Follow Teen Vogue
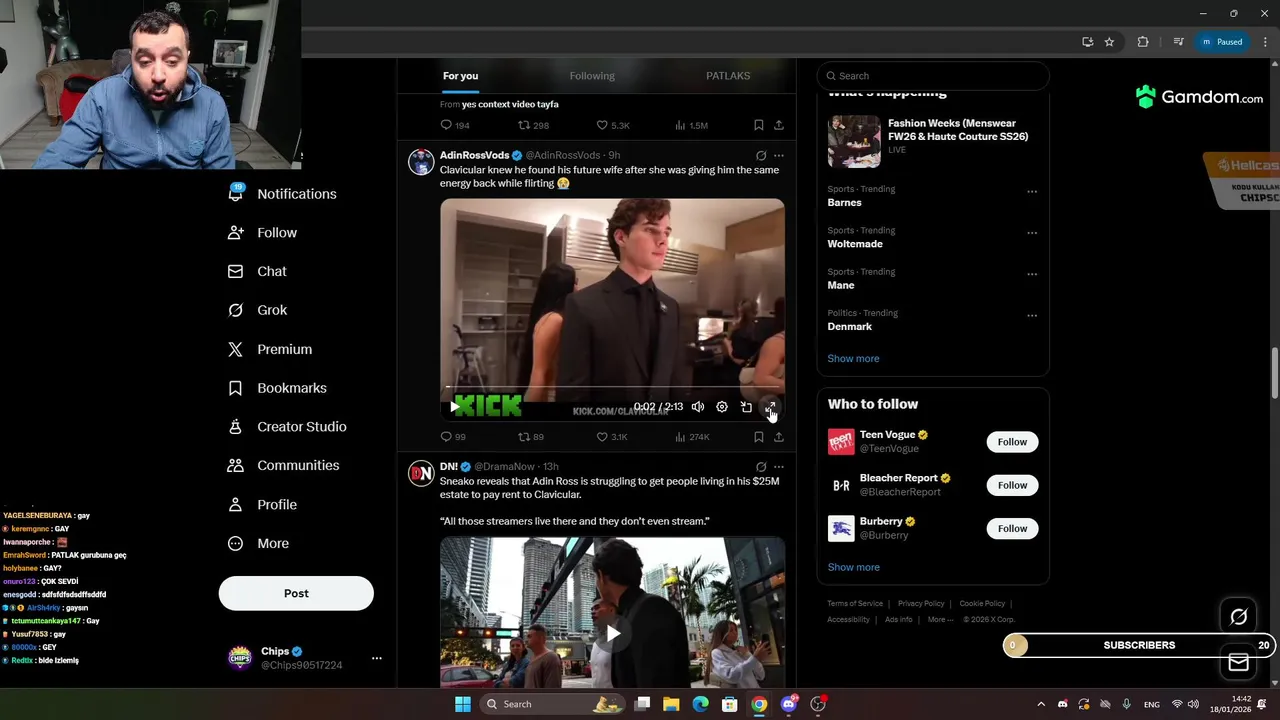 pyautogui.click(x=1012, y=442)
